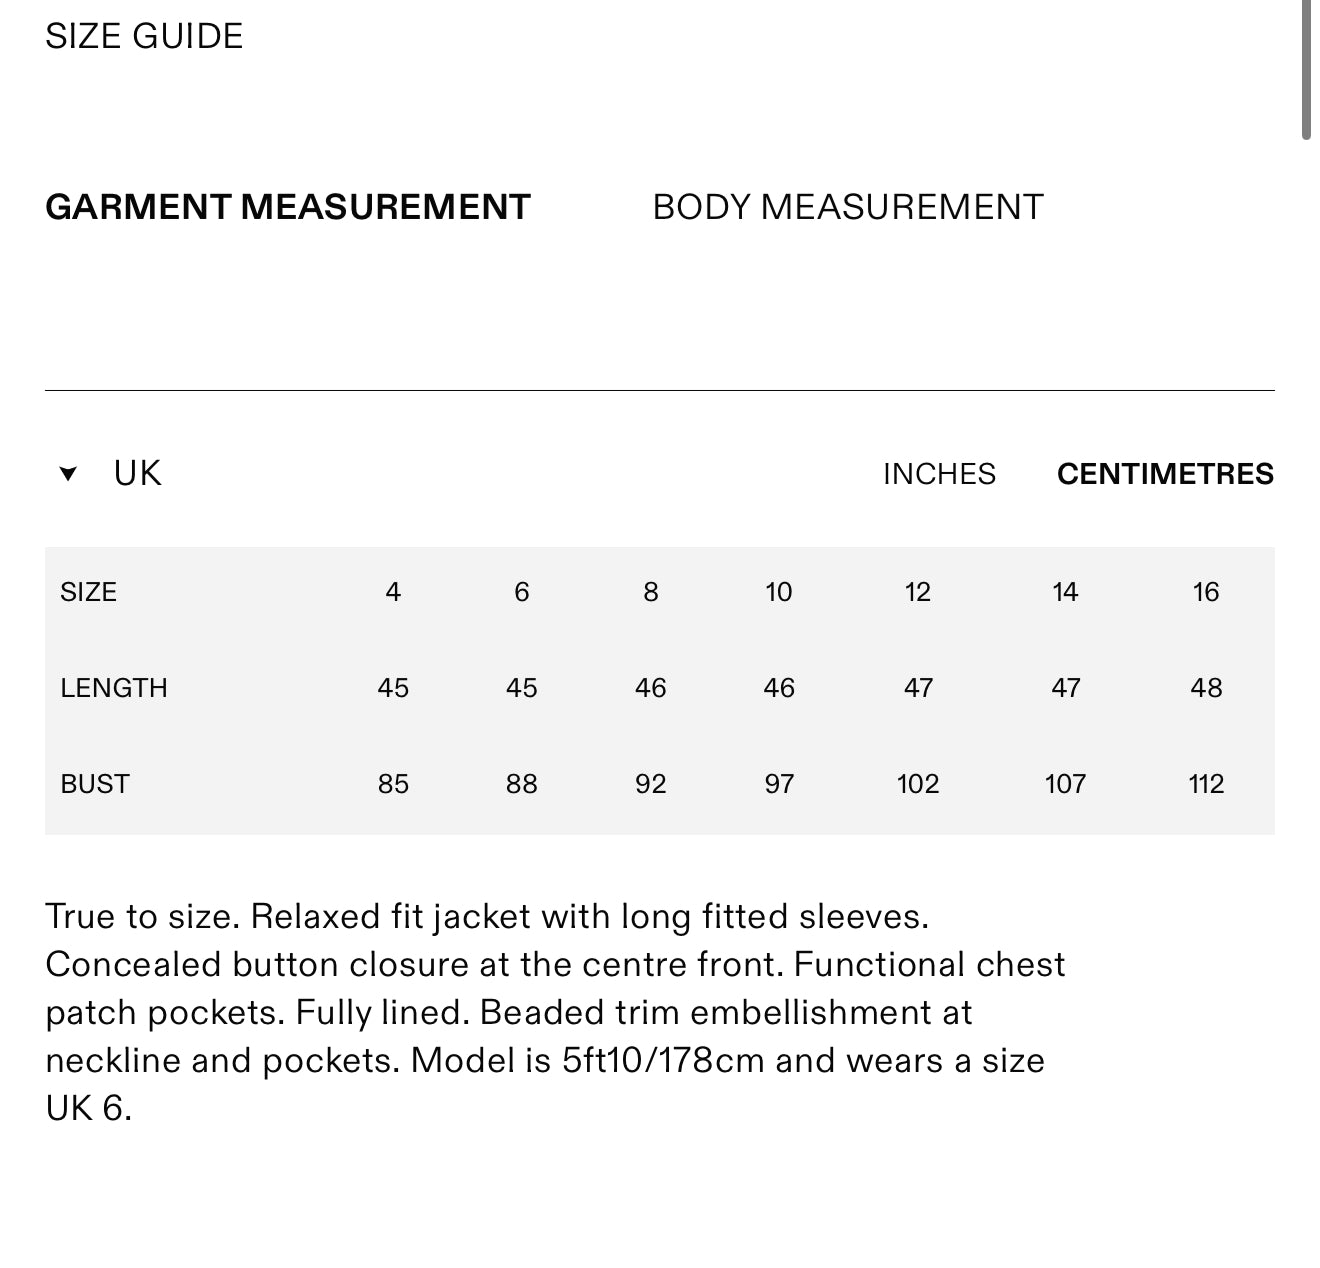Click size 4 in the size row
This screenshot has height=1268, width=1320.
[393, 592]
